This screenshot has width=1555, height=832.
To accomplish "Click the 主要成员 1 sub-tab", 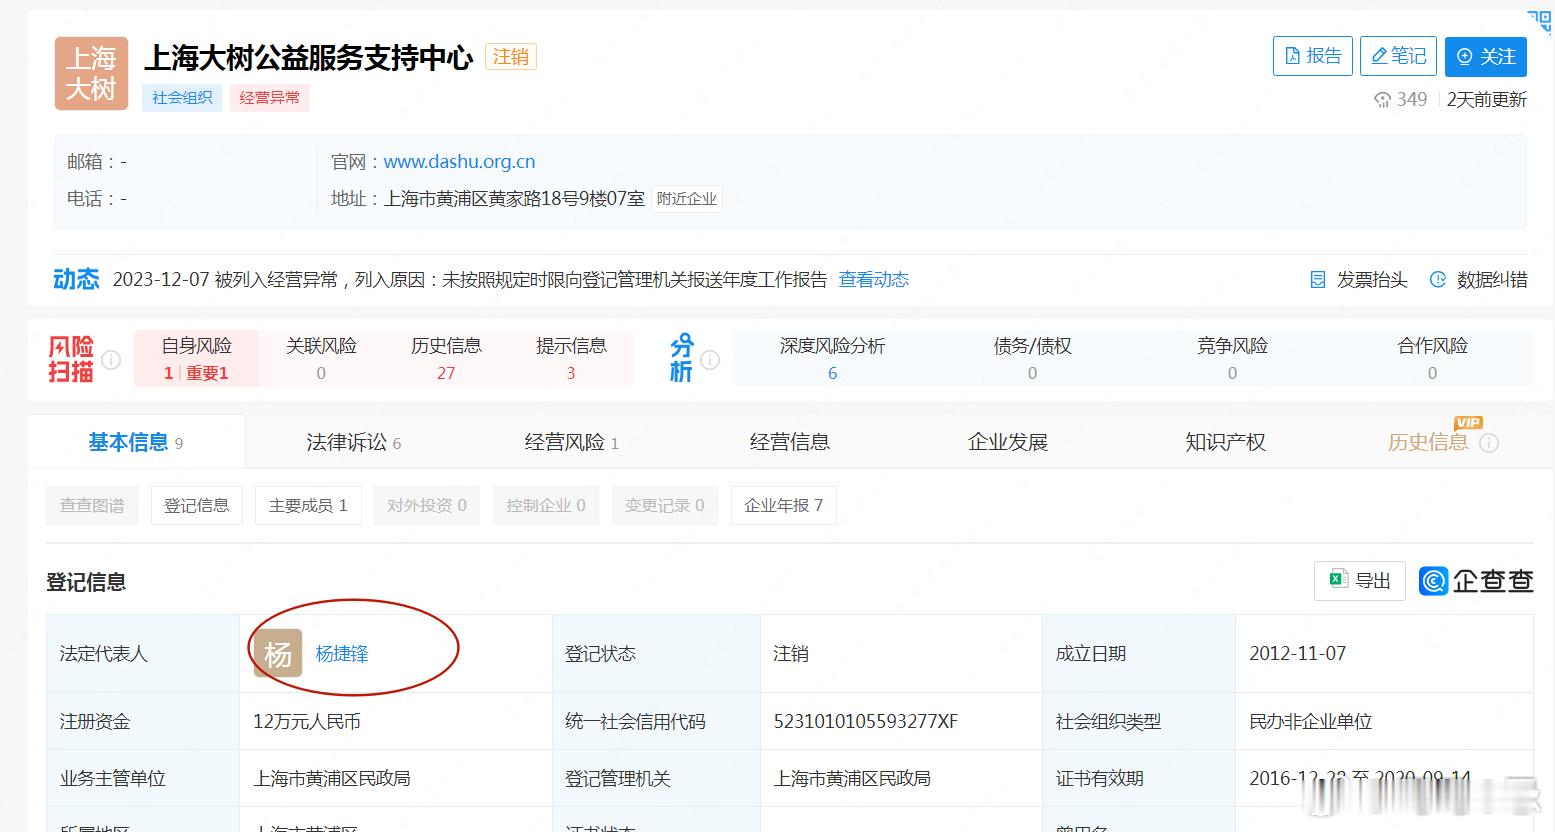I will pyautogui.click(x=308, y=505).
